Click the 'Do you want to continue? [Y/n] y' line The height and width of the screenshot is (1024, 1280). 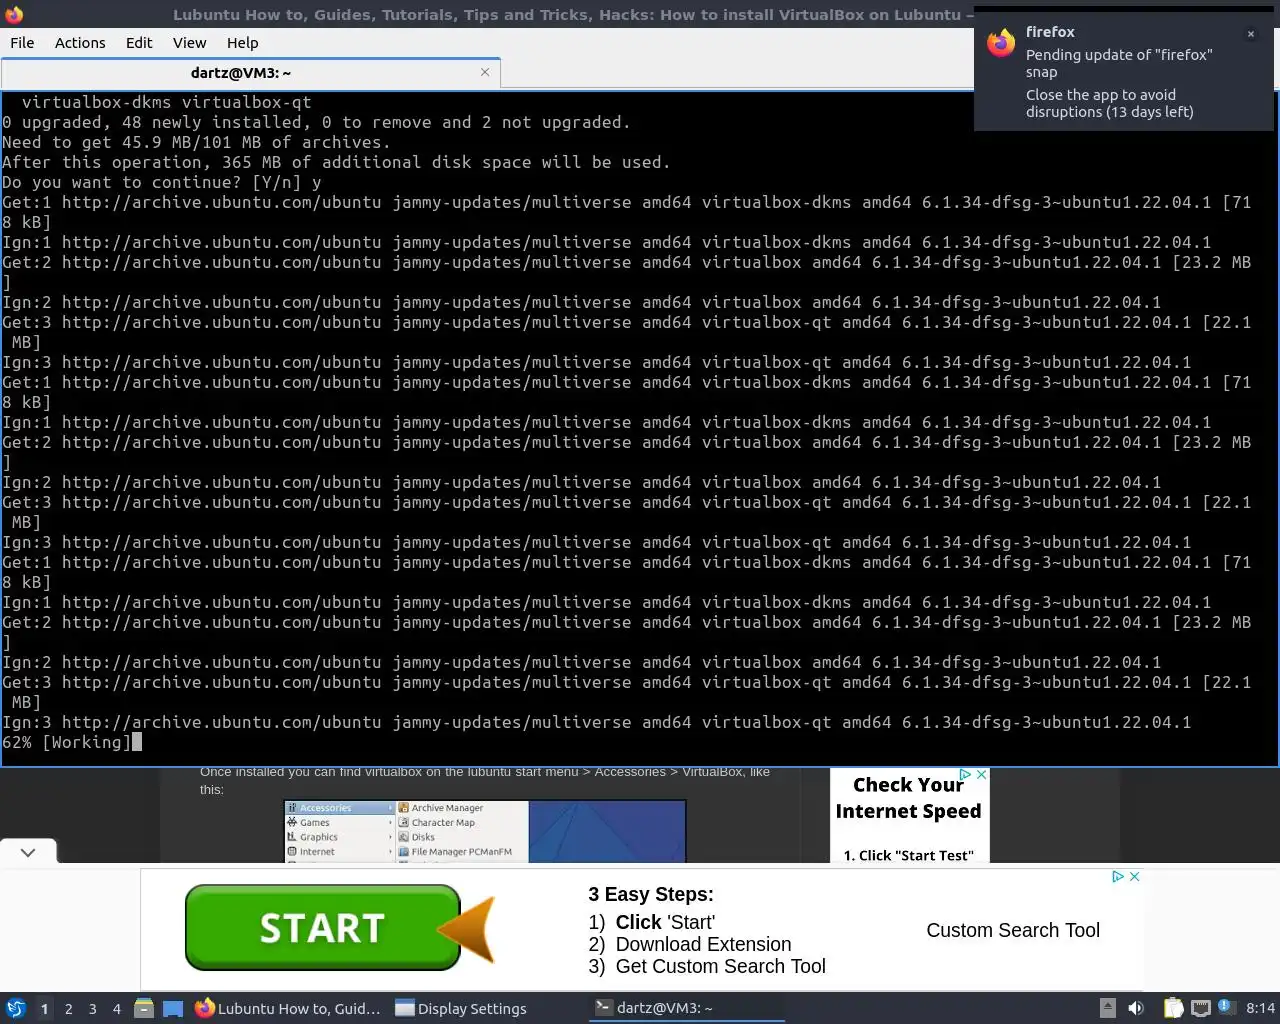click(162, 182)
